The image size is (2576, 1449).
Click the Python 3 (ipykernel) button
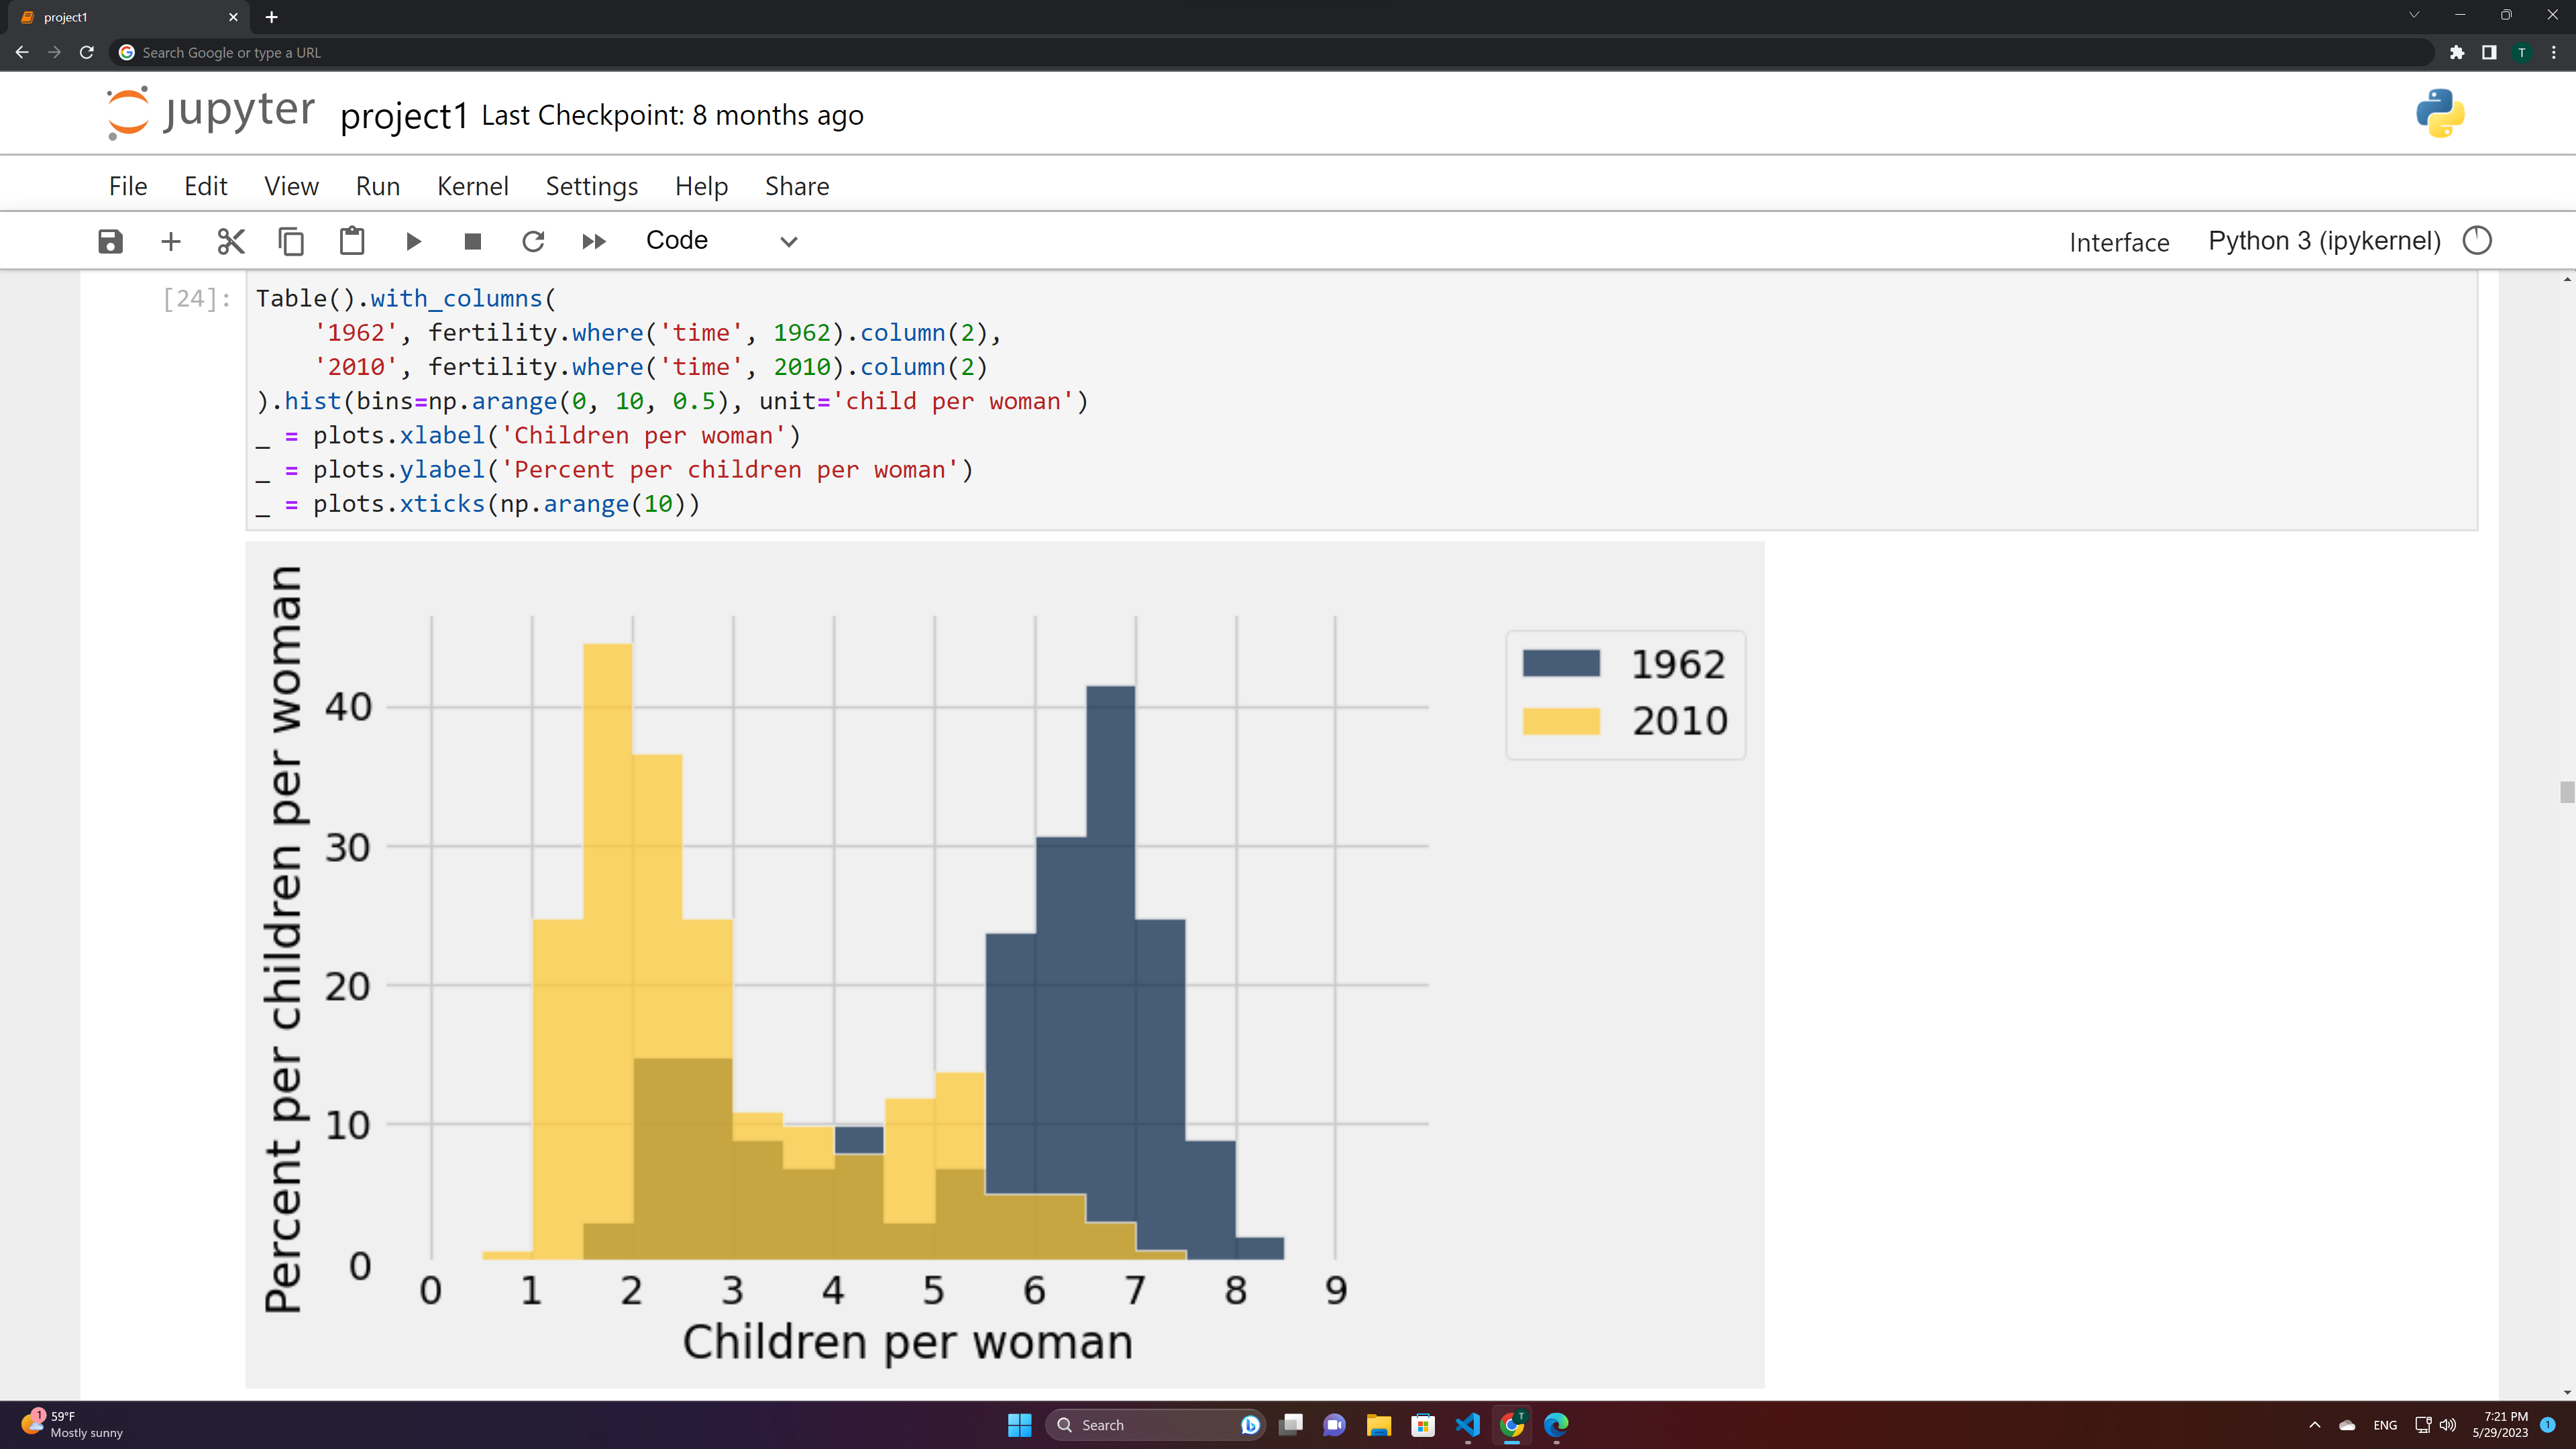coord(2324,241)
